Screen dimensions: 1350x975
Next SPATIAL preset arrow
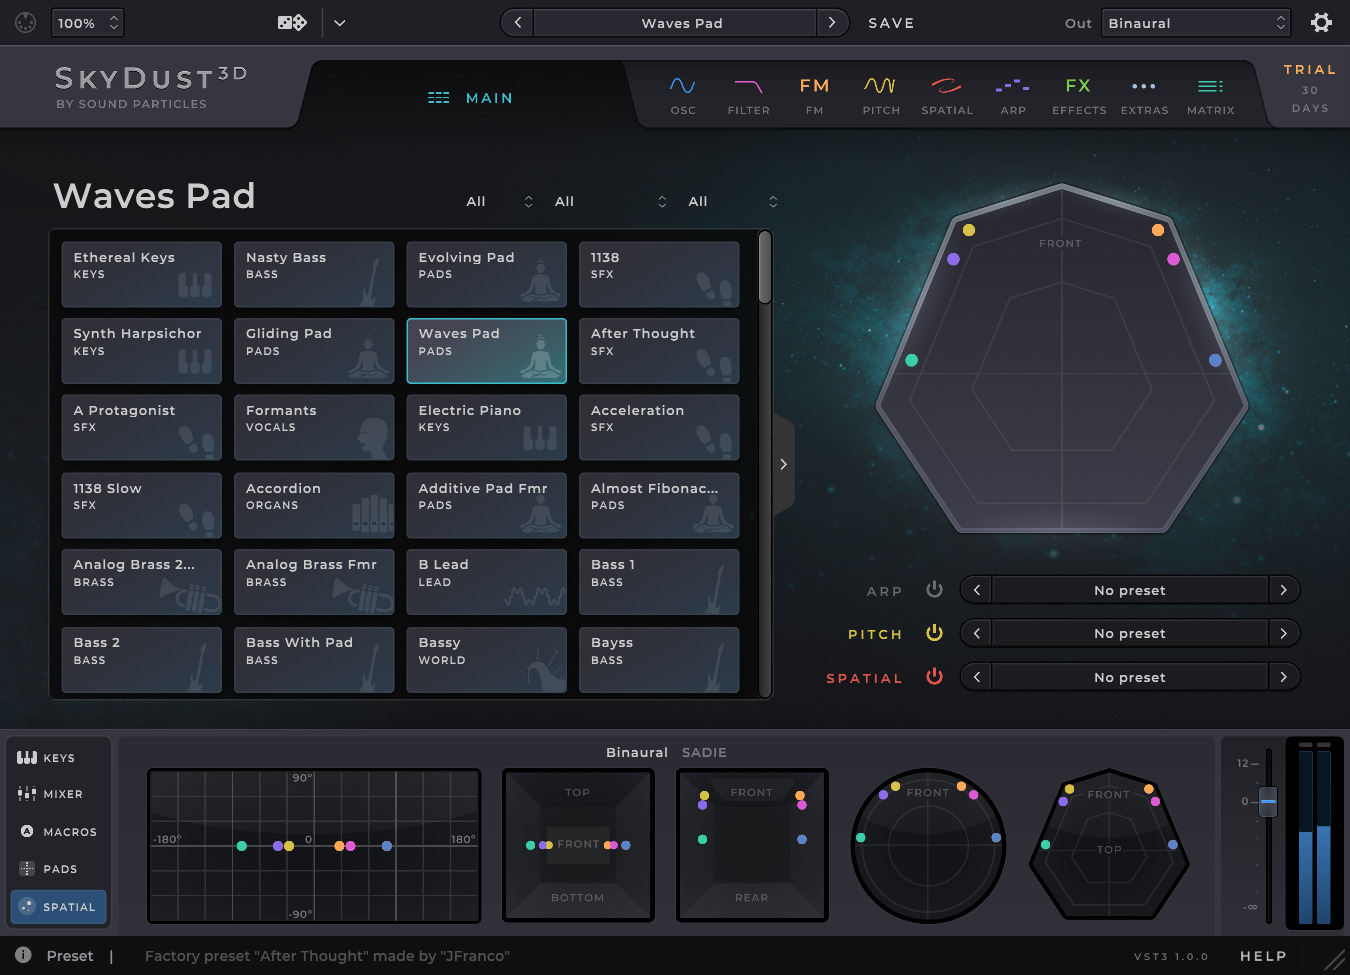(1284, 677)
